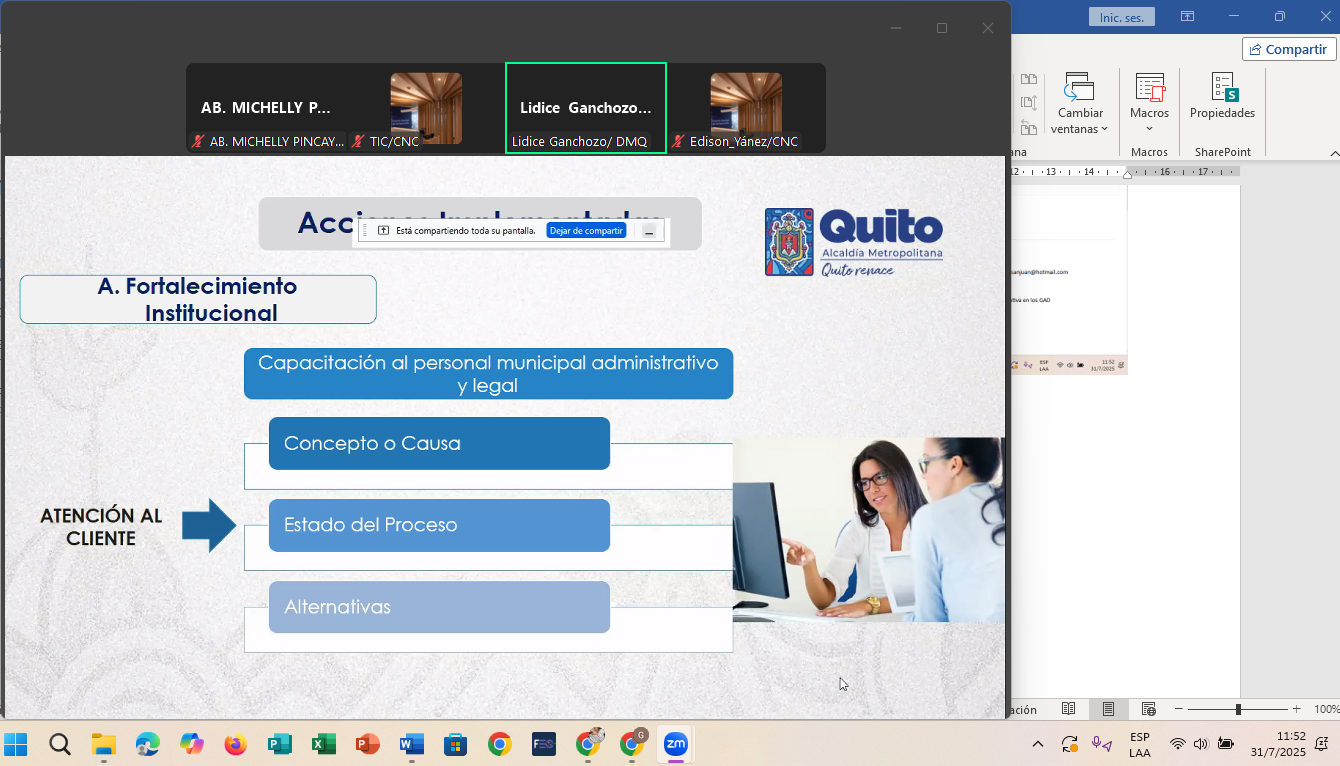
Task: Click the zoom in plus button
Action: coord(1296,709)
